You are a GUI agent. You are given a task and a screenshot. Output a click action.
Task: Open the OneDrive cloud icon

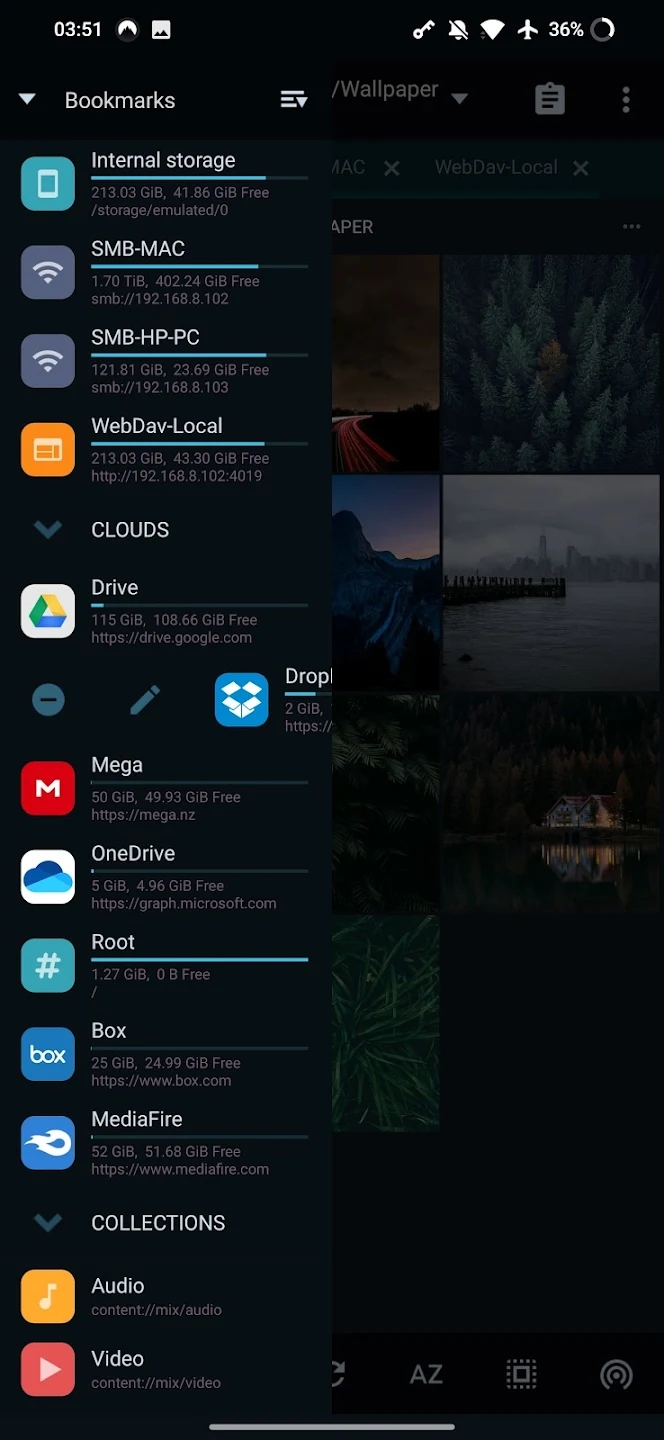tap(48, 877)
